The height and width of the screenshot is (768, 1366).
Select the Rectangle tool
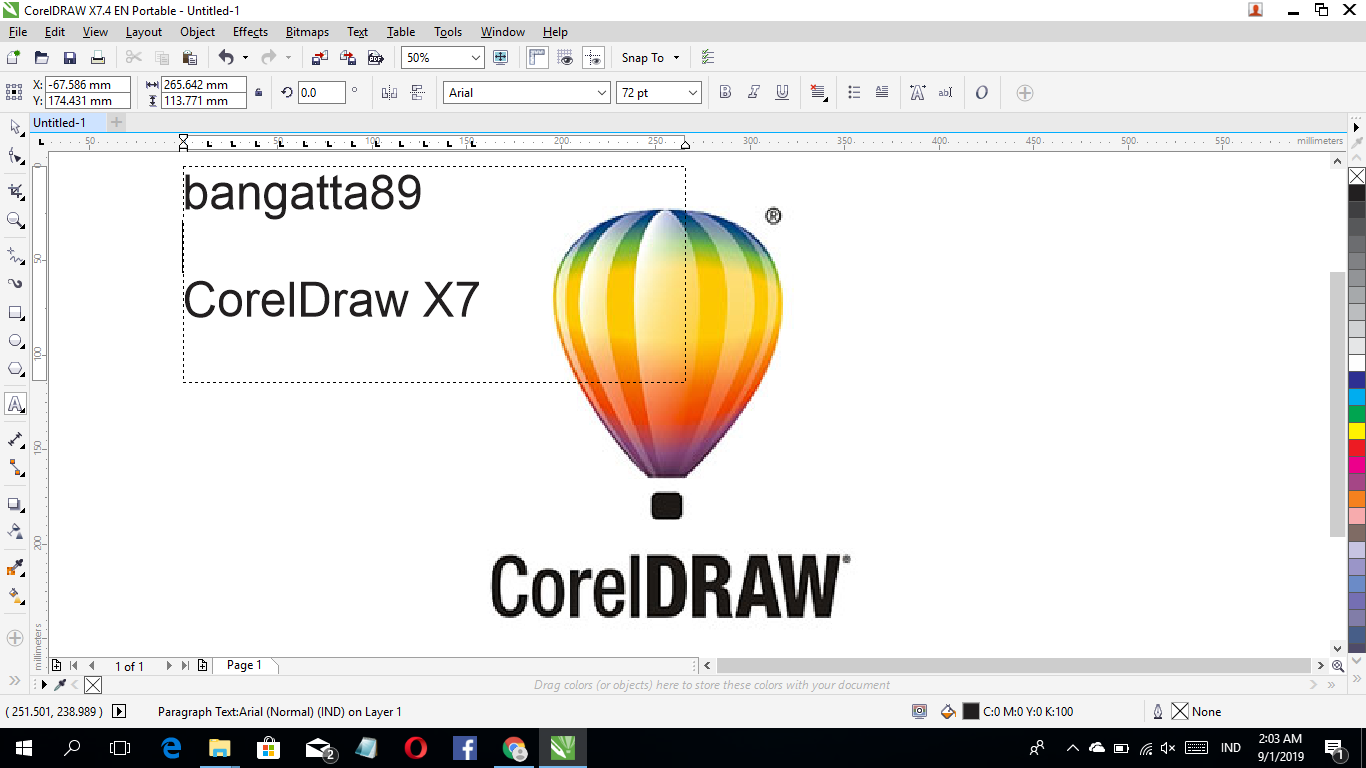15,312
